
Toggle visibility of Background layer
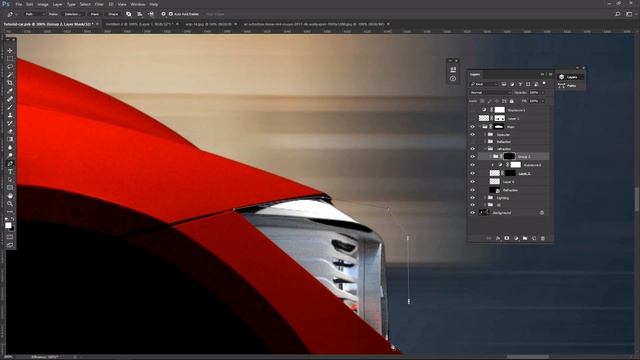click(x=473, y=213)
